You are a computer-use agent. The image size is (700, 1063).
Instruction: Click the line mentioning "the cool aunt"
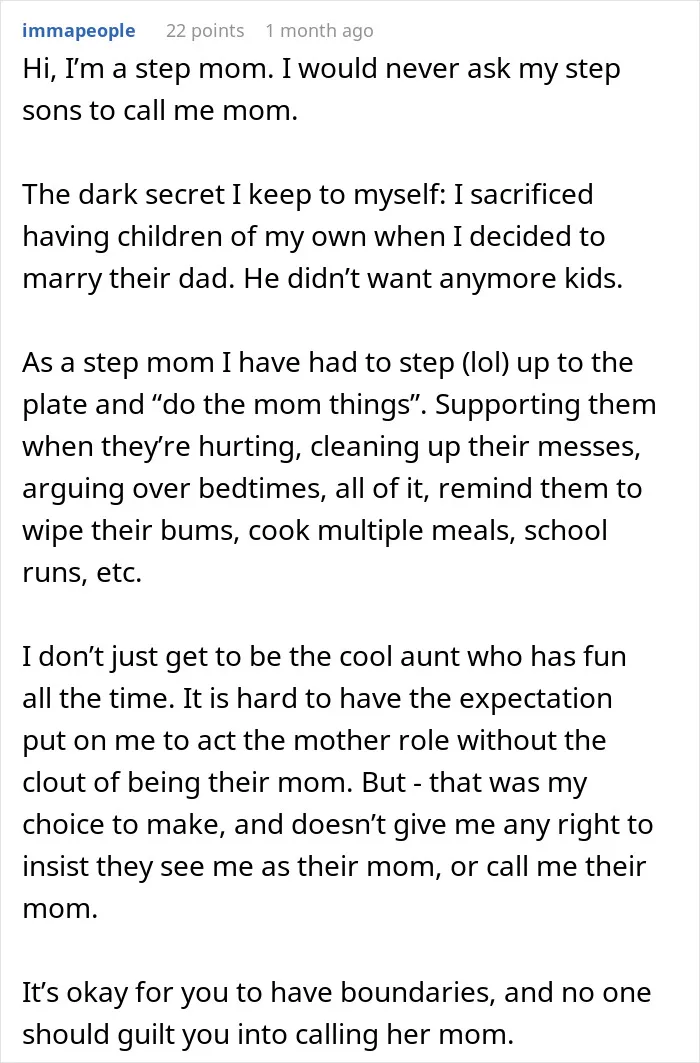[324, 657]
